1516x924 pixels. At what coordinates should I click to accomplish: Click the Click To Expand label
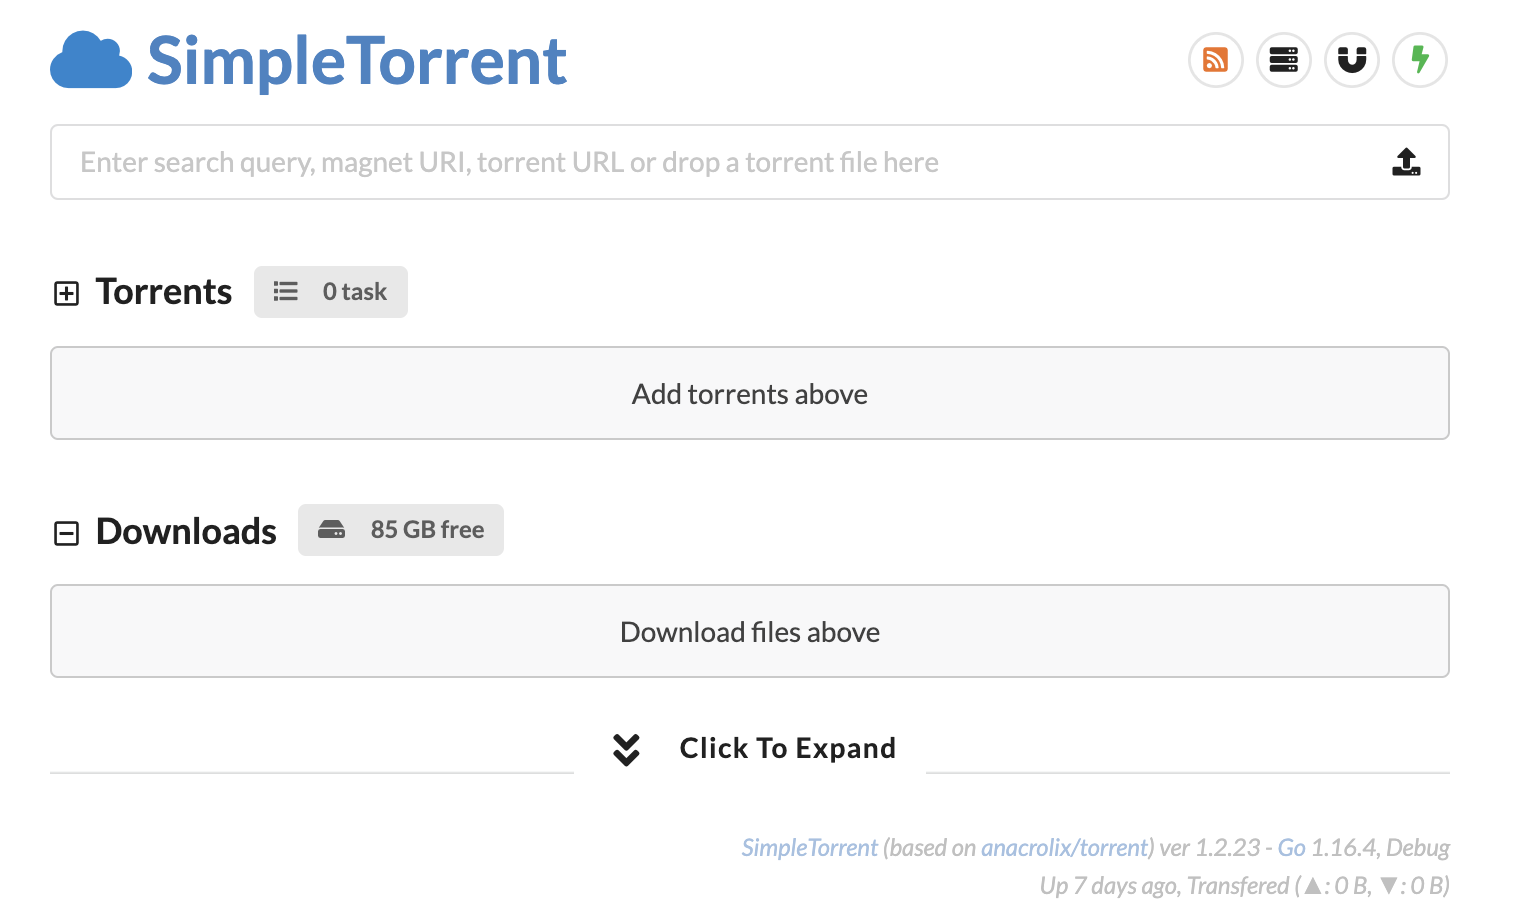click(787, 749)
